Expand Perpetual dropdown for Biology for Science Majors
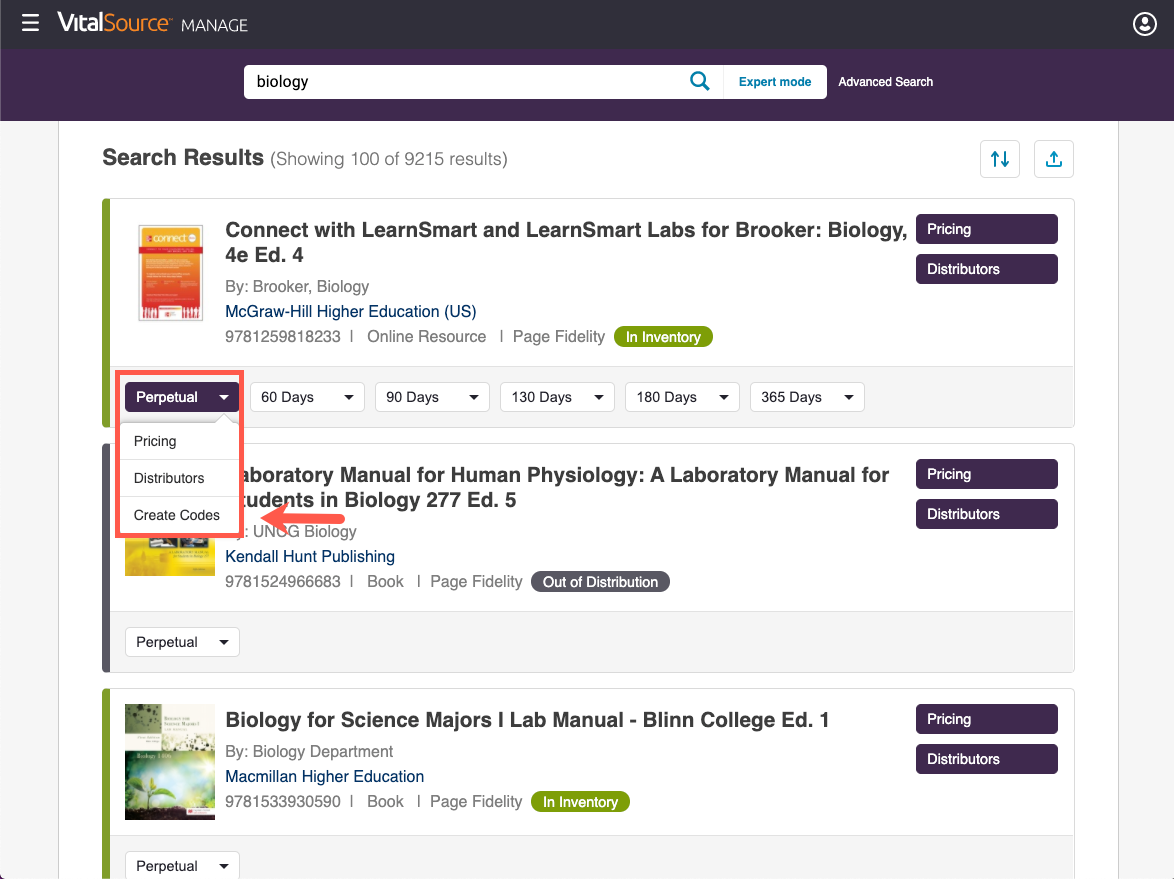1174x879 pixels. pyautogui.click(x=182, y=866)
